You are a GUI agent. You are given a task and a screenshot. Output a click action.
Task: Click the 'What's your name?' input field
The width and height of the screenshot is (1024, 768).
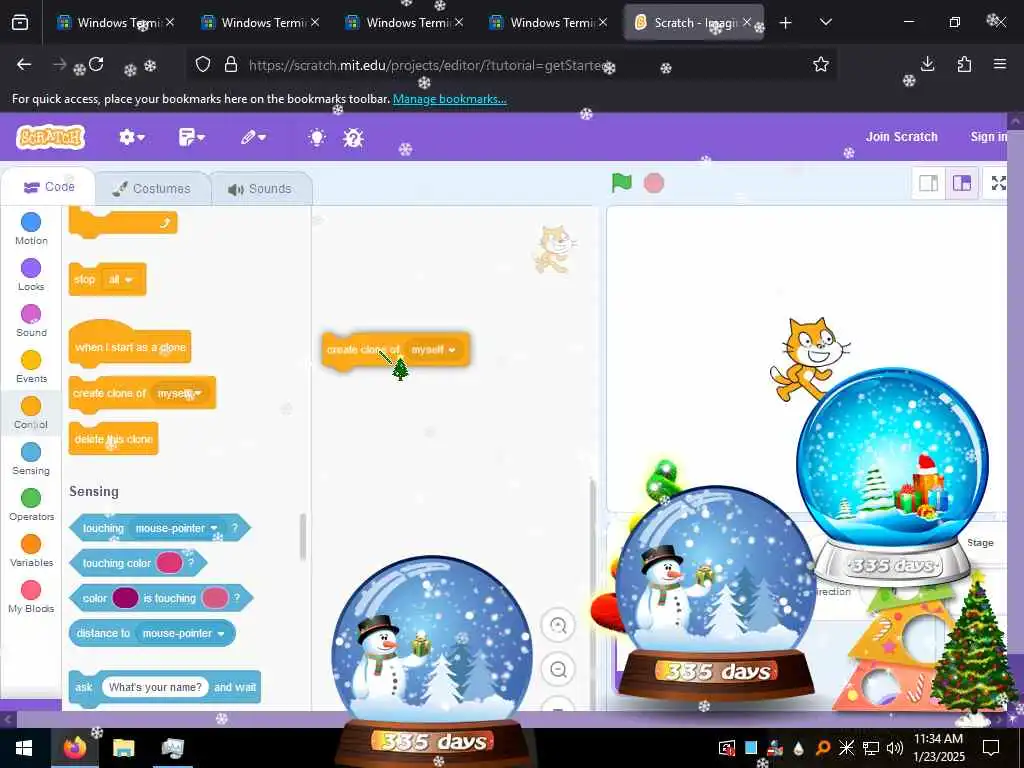155,687
